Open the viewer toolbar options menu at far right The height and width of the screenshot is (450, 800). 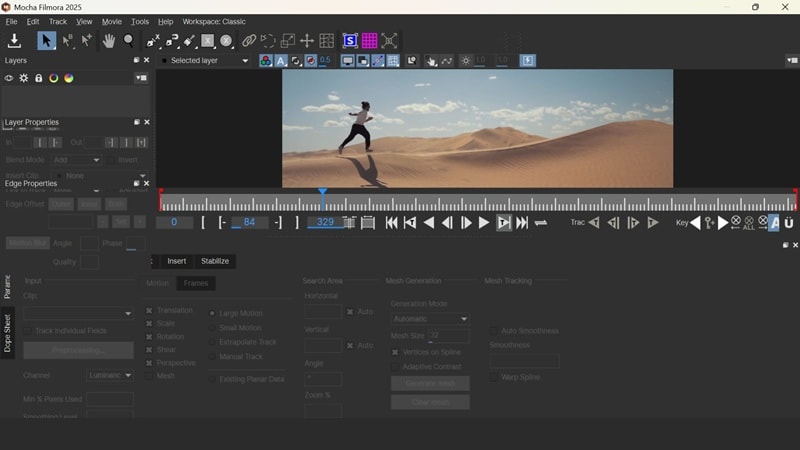792,61
